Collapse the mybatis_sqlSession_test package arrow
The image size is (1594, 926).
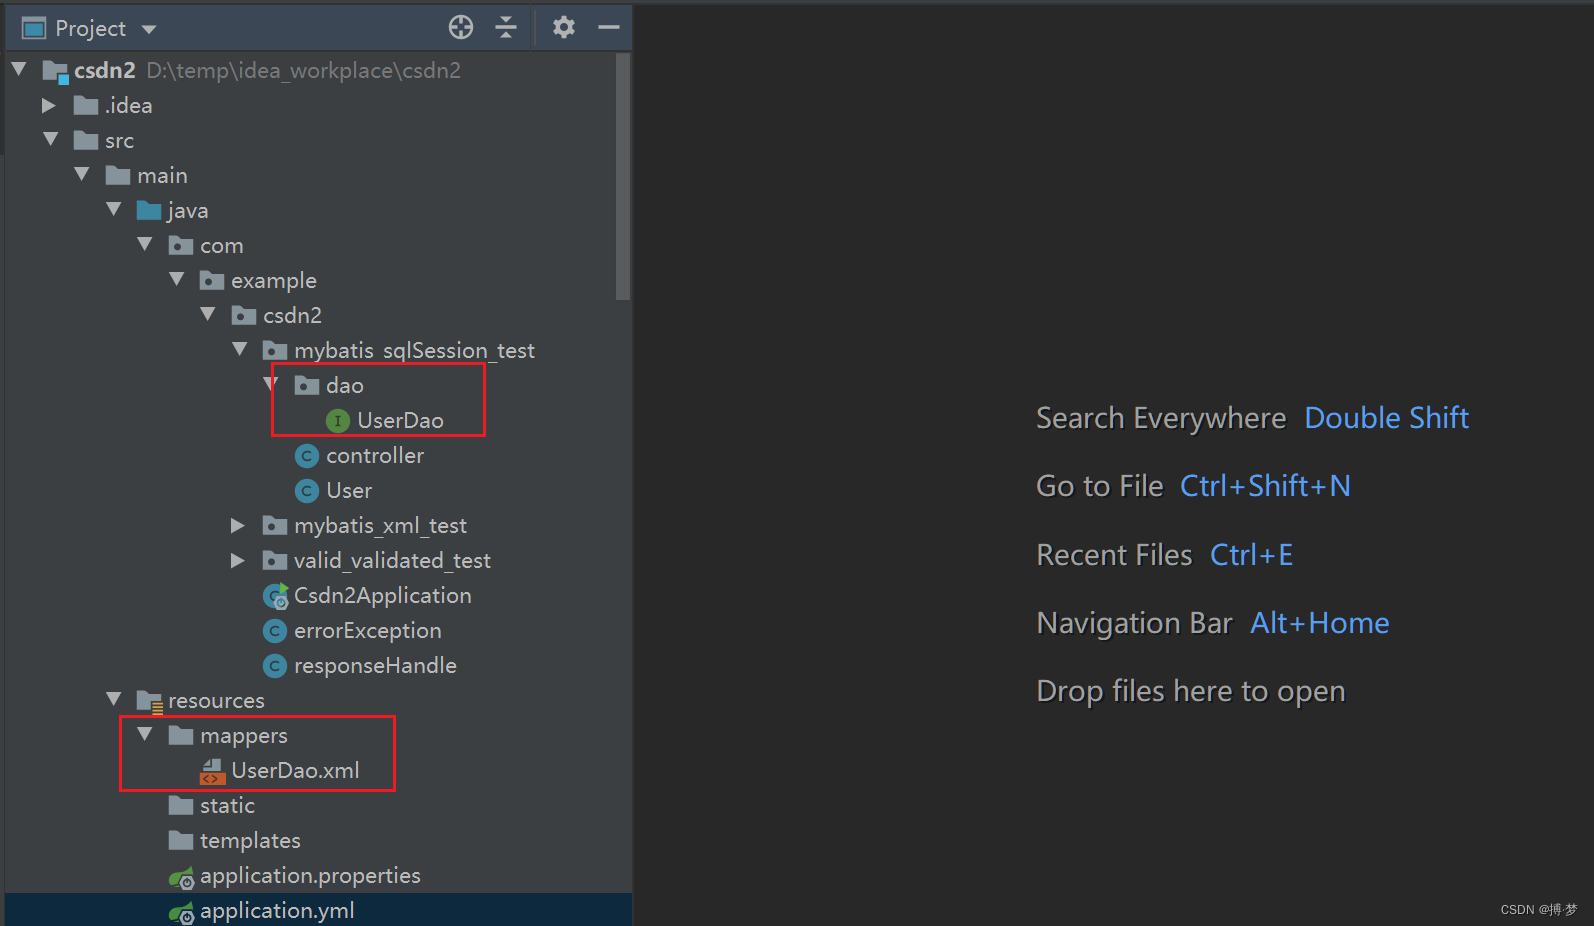point(240,349)
